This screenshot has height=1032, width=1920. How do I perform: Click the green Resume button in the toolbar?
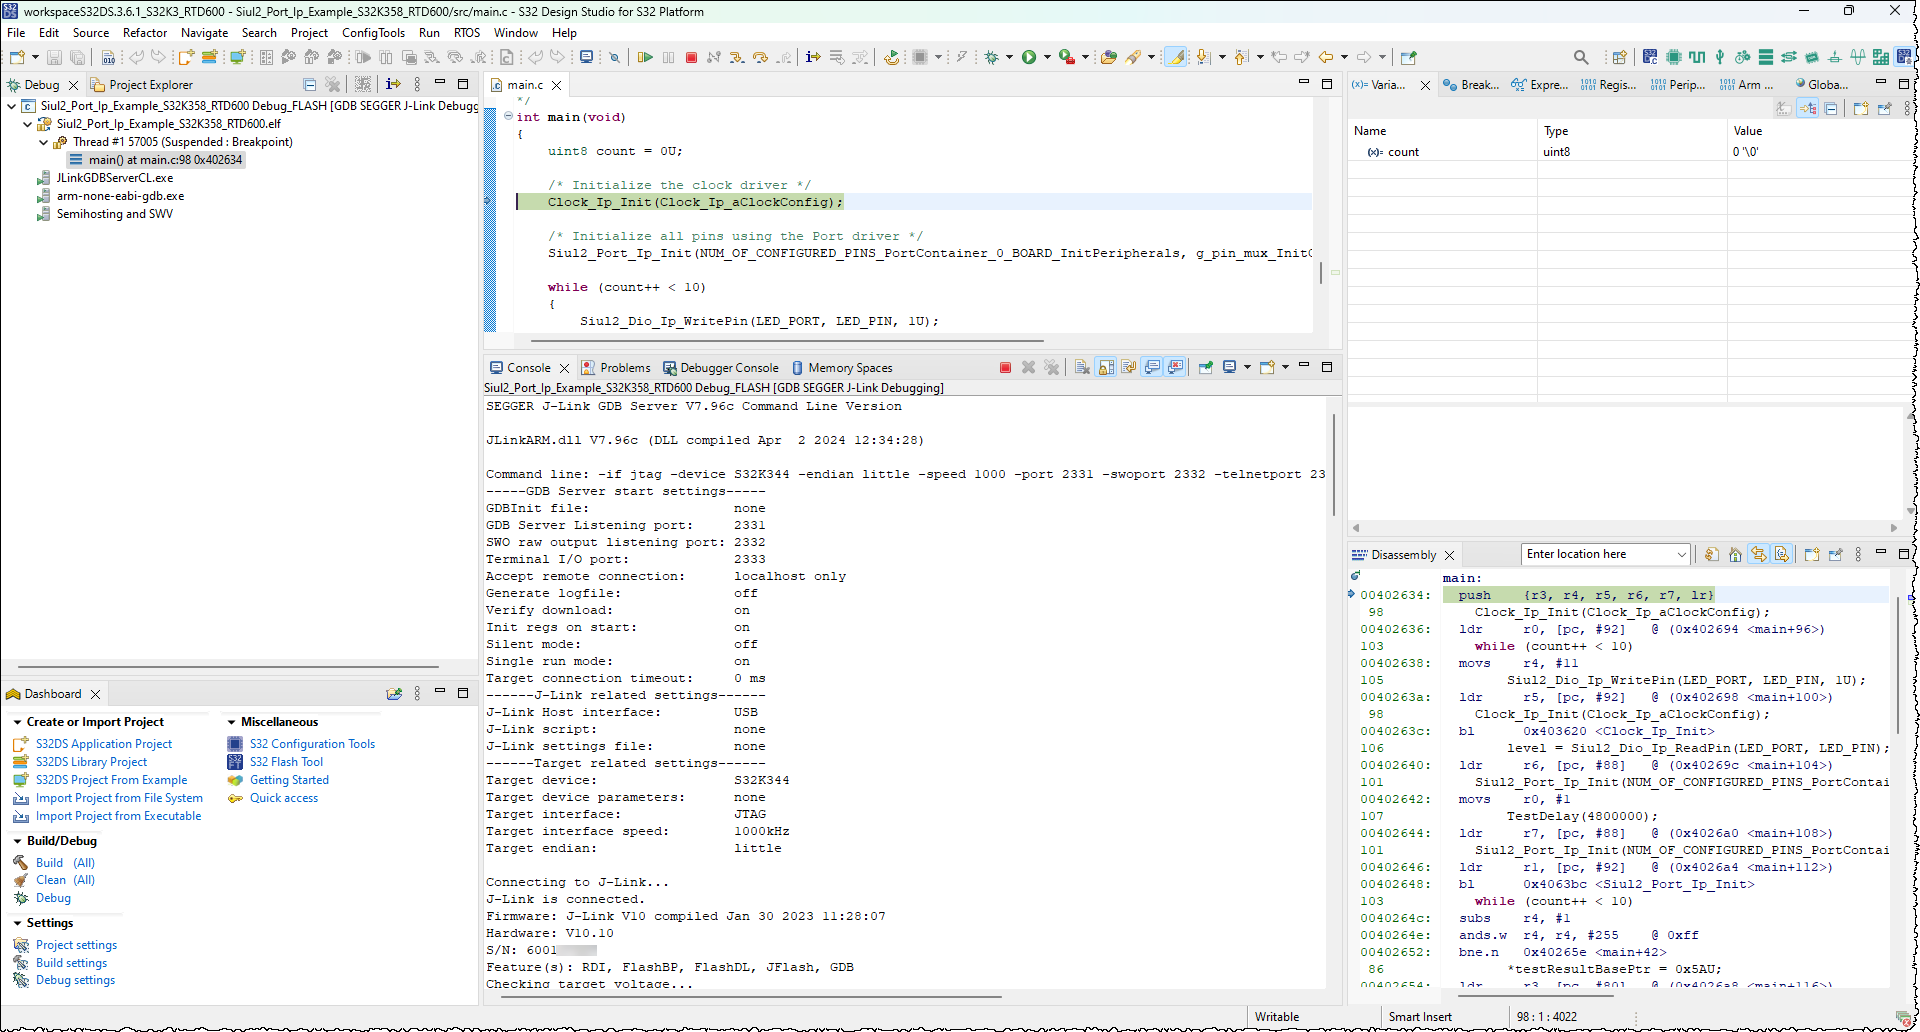click(x=645, y=57)
